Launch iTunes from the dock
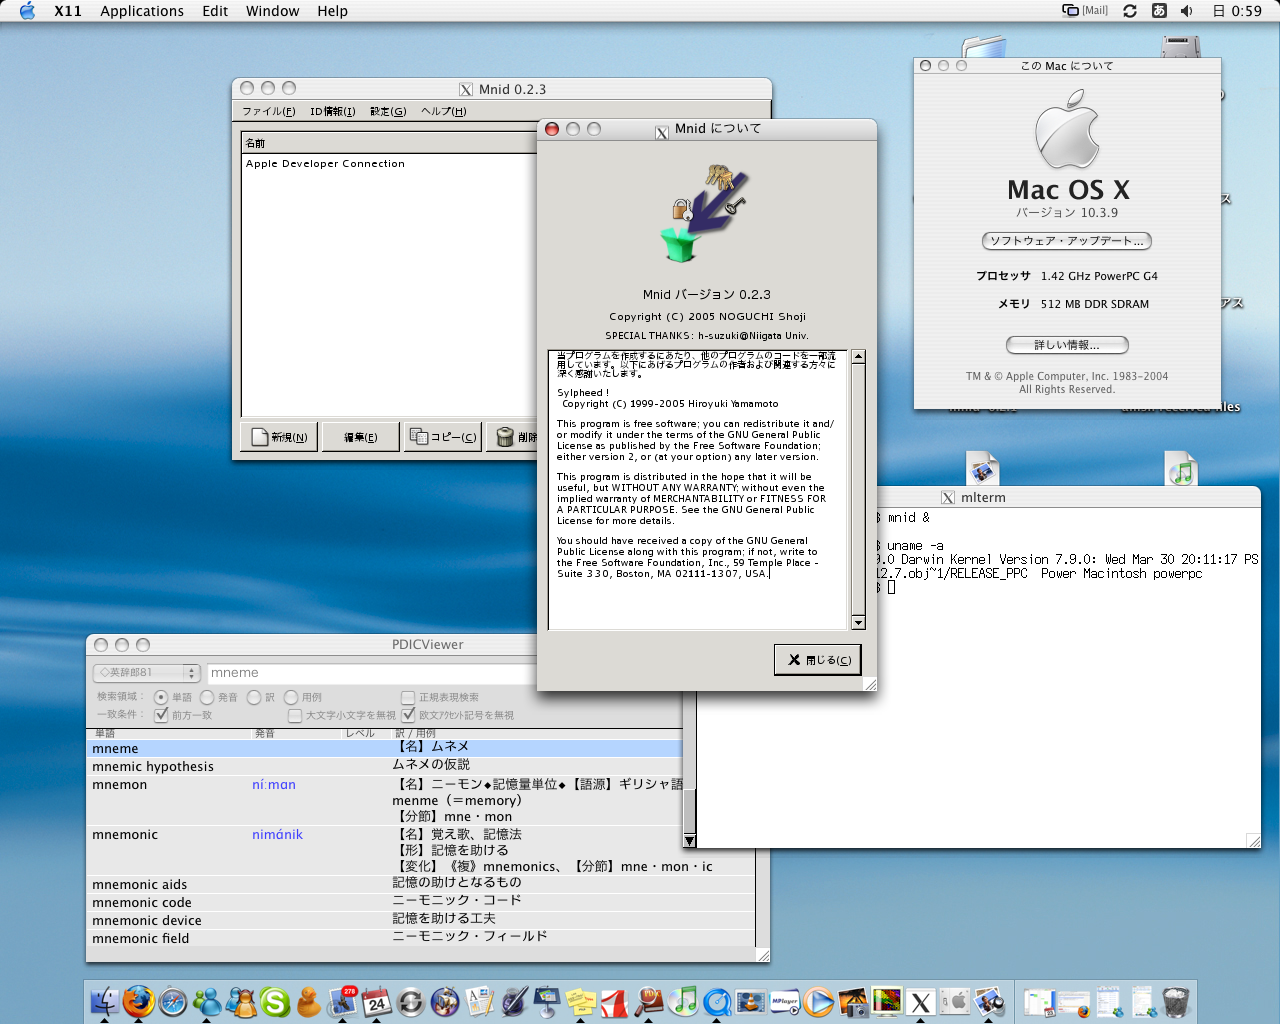 tap(683, 1000)
